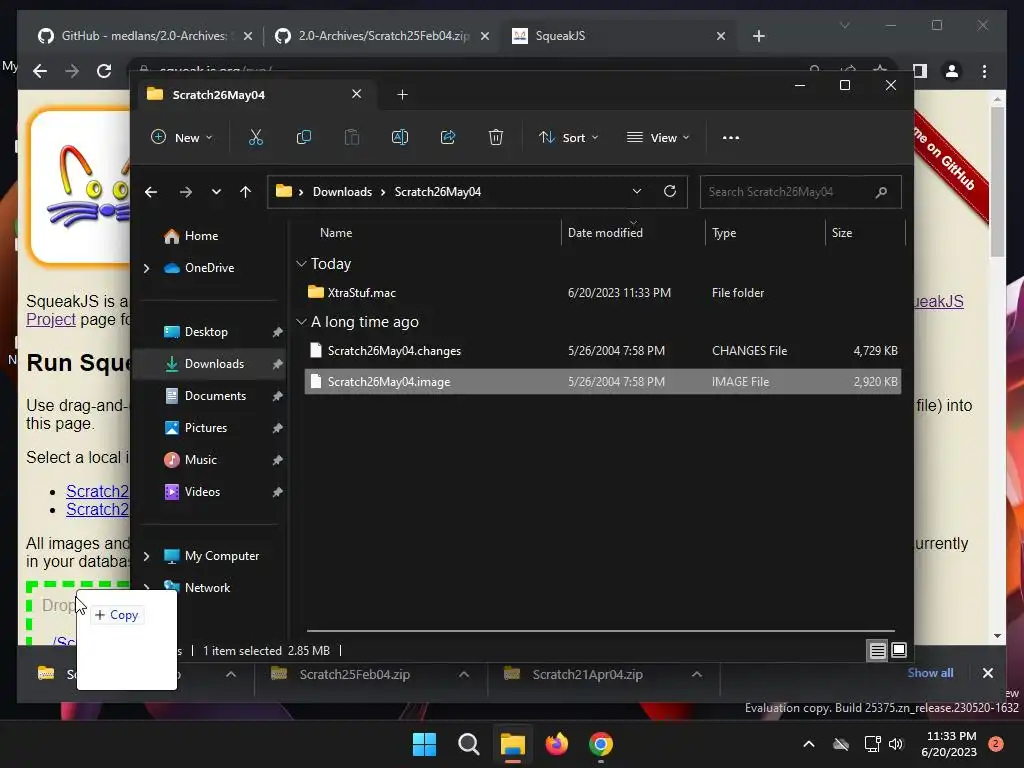
Task: Open Chrome from the taskbar
Action: pos(601,744)
